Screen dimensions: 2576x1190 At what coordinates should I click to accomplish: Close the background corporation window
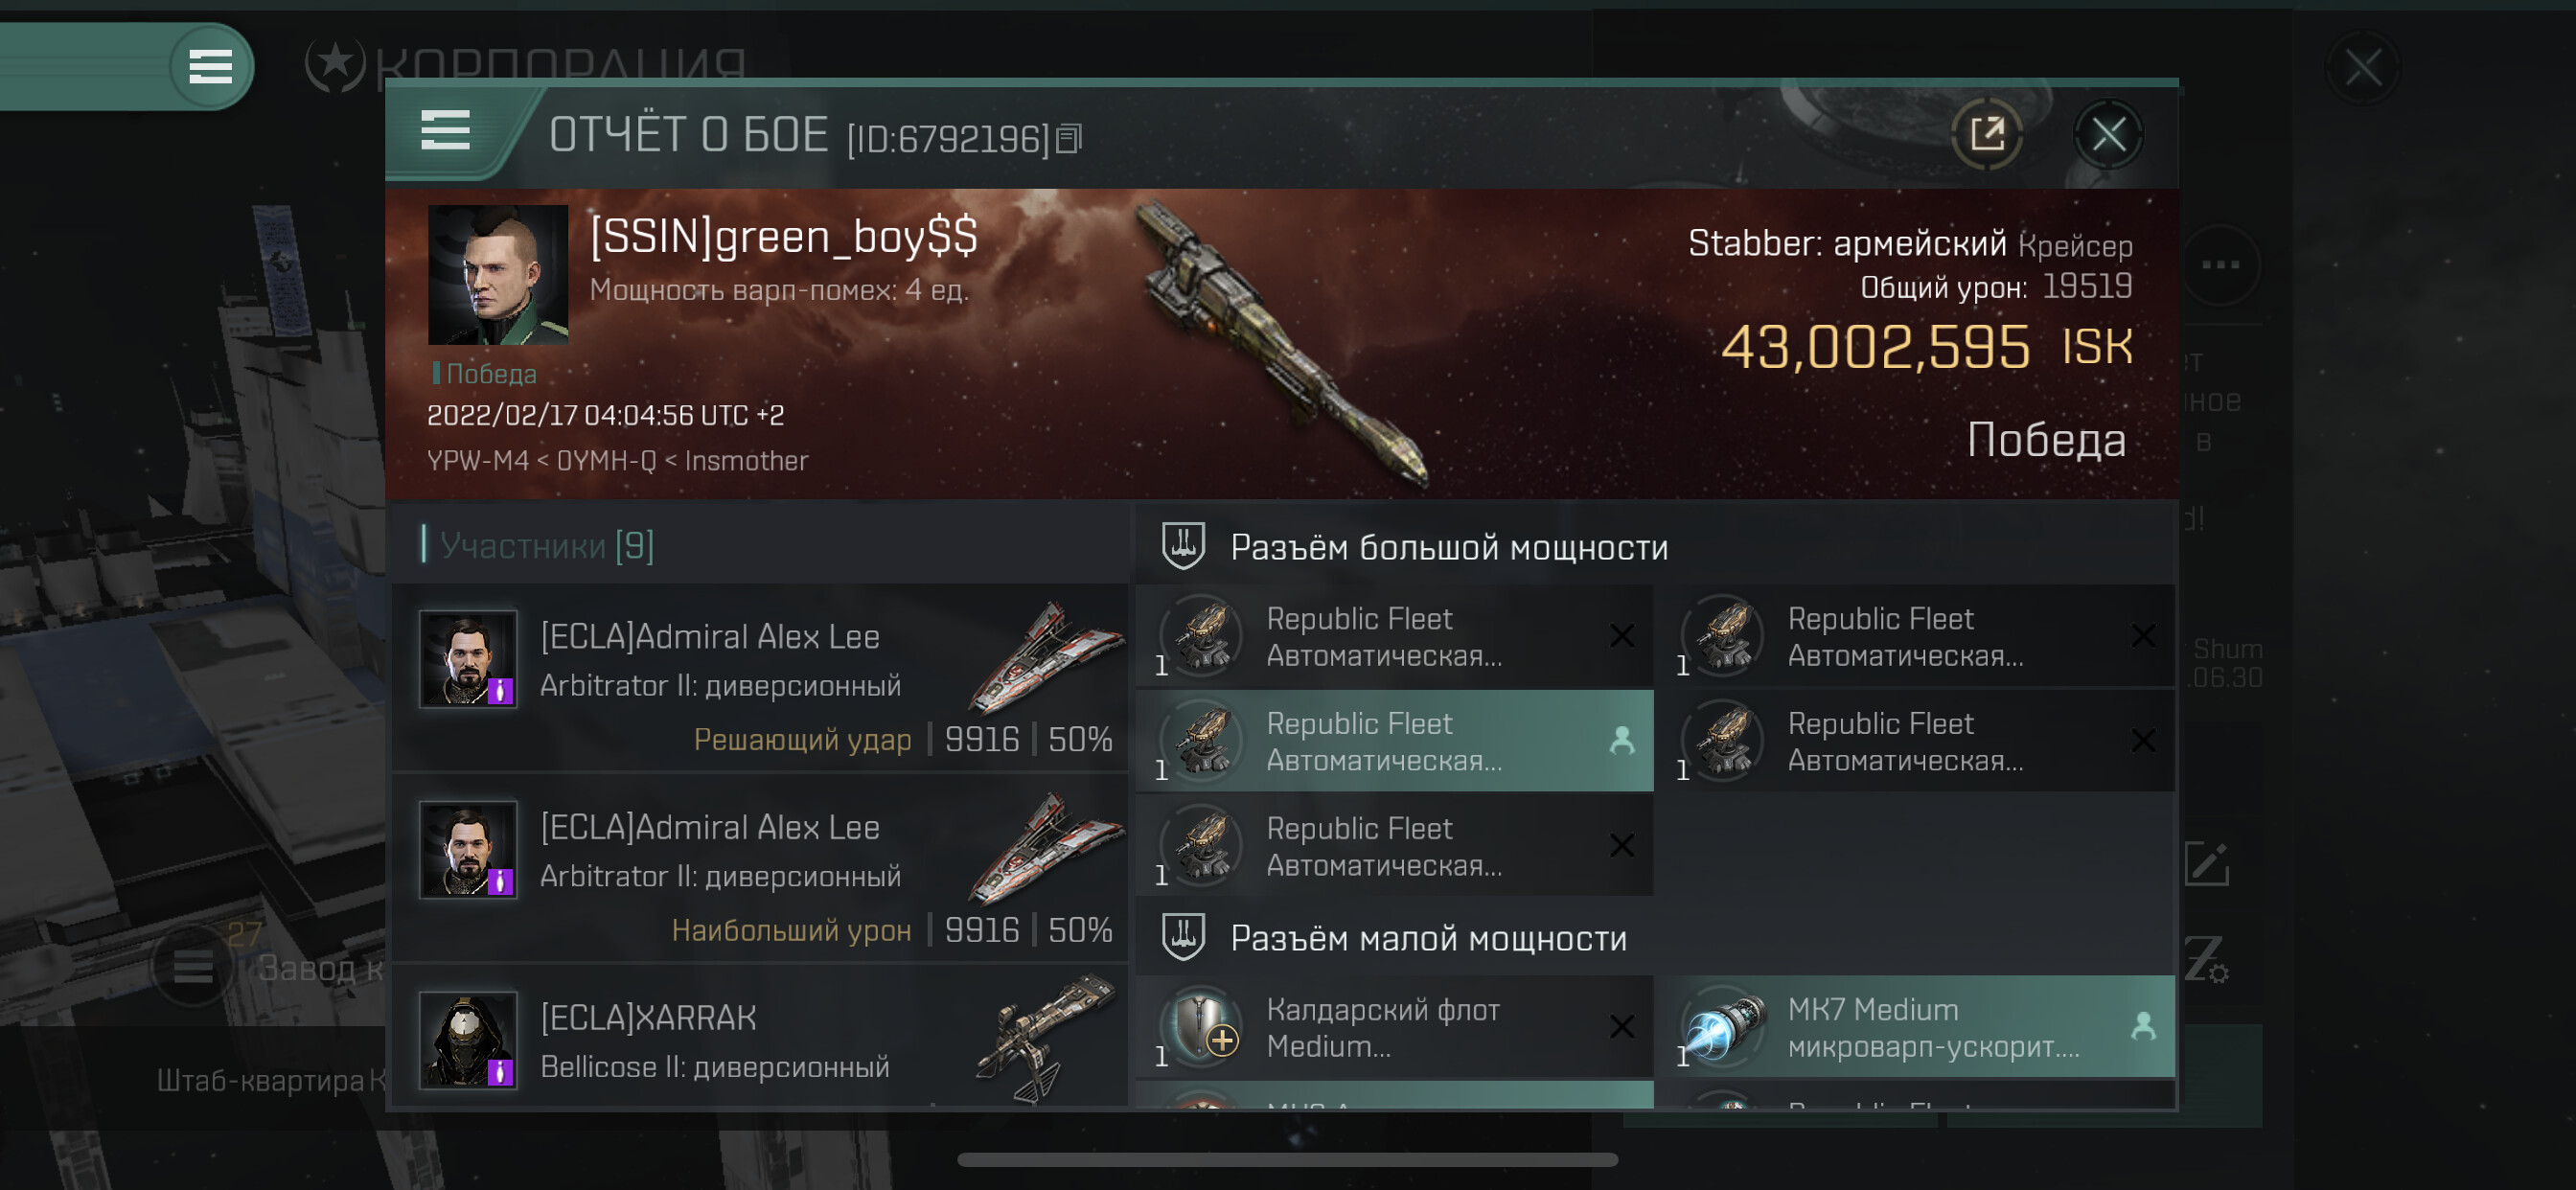pos(2363,69)
